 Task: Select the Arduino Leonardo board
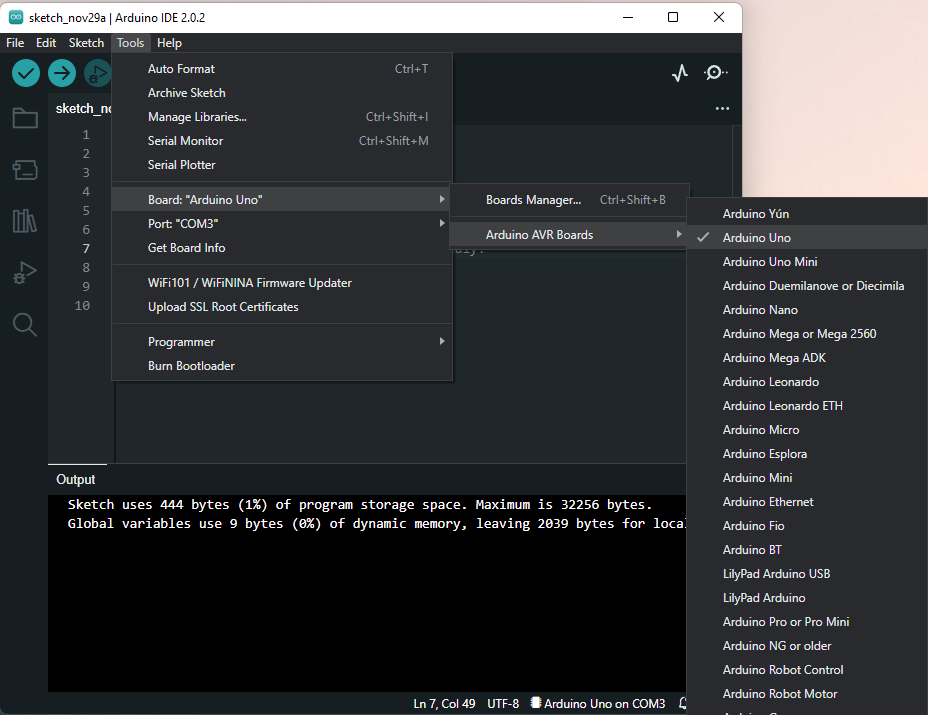[807, 382]
